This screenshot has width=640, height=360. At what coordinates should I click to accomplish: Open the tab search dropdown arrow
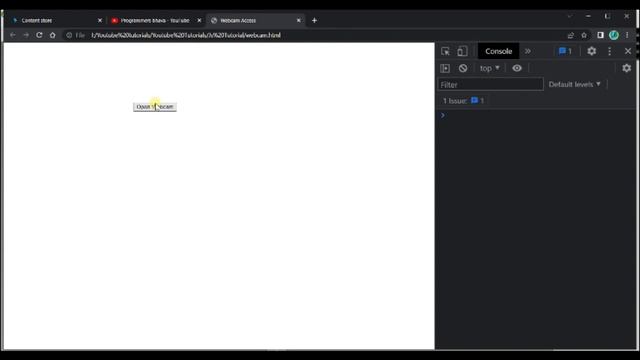coord(569,16)
